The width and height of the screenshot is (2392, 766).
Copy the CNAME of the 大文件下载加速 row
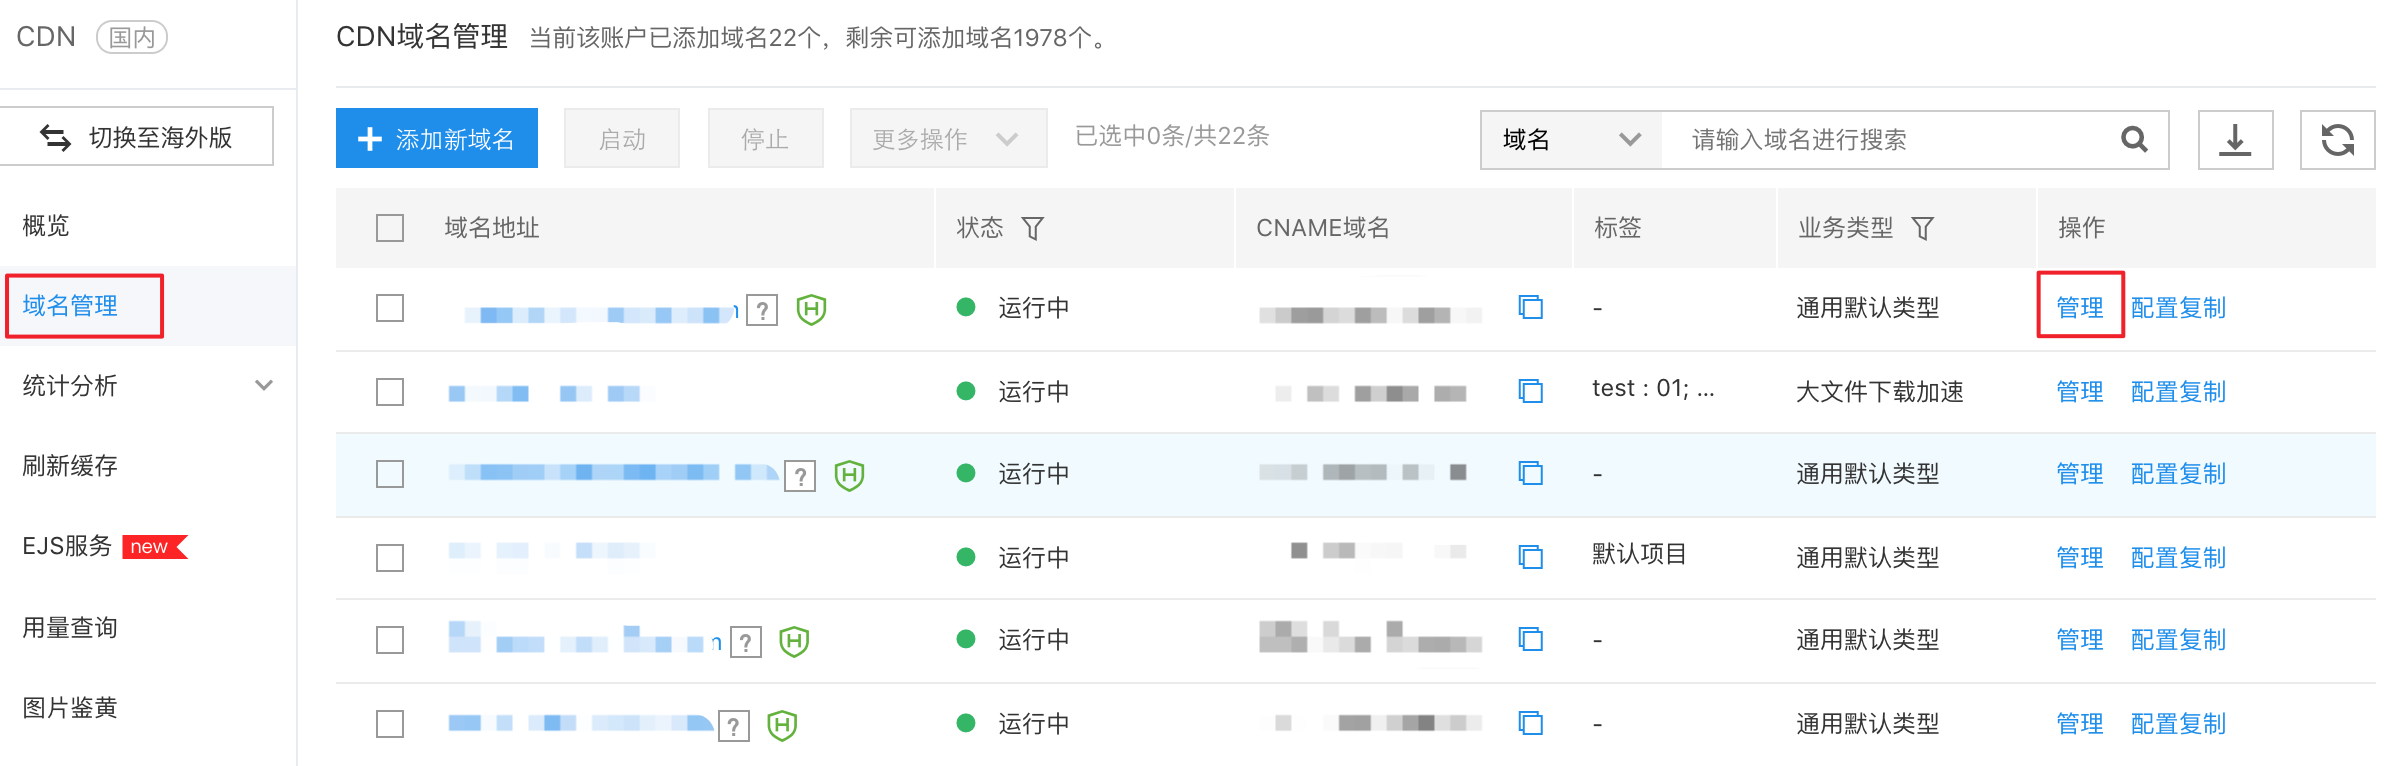(1530, 391)
